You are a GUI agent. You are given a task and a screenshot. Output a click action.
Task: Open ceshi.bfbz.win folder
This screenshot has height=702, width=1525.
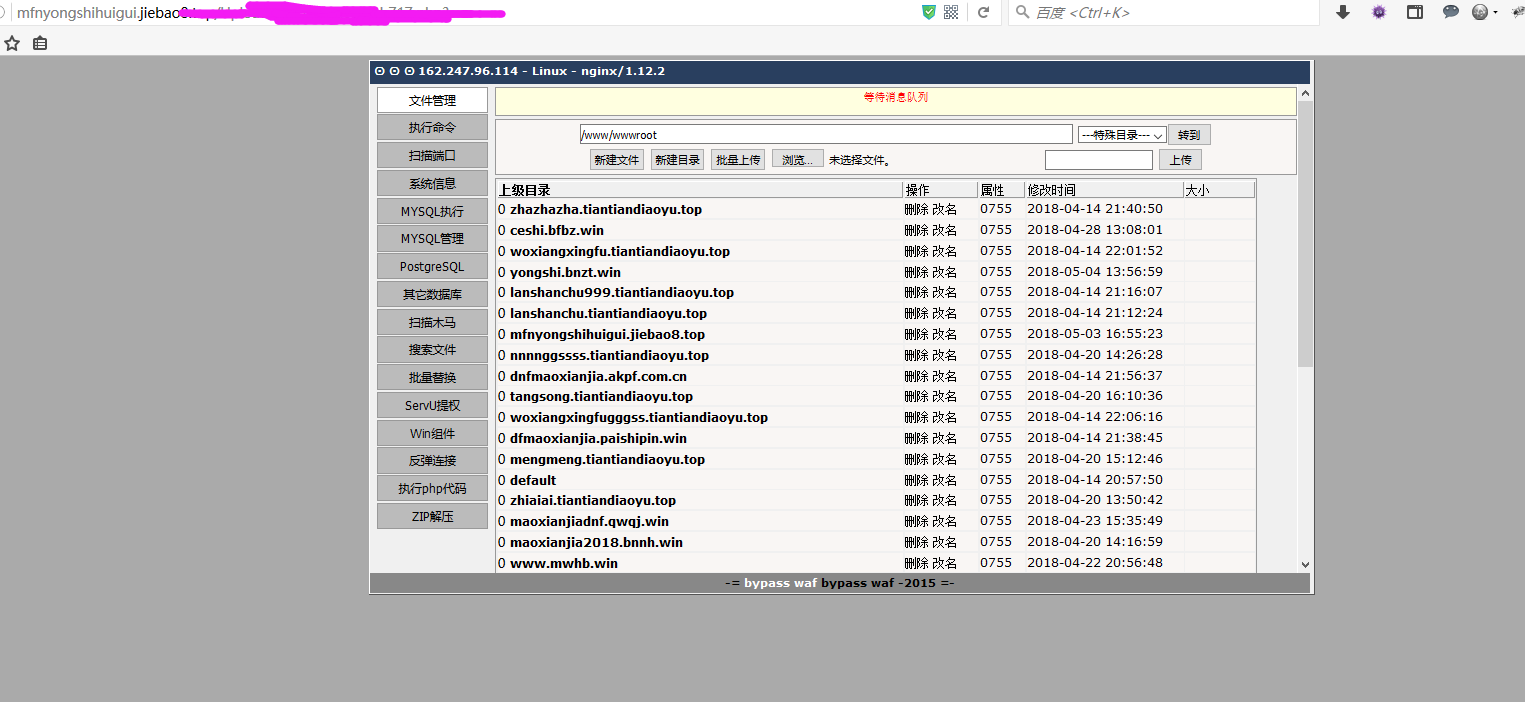point(557,230)
